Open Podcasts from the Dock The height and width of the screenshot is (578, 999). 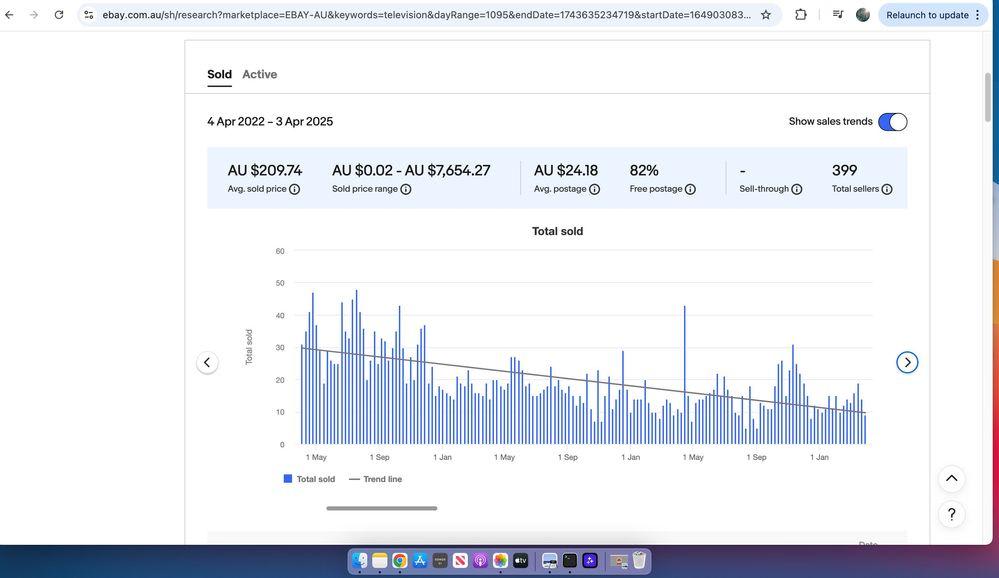[480, 561]
